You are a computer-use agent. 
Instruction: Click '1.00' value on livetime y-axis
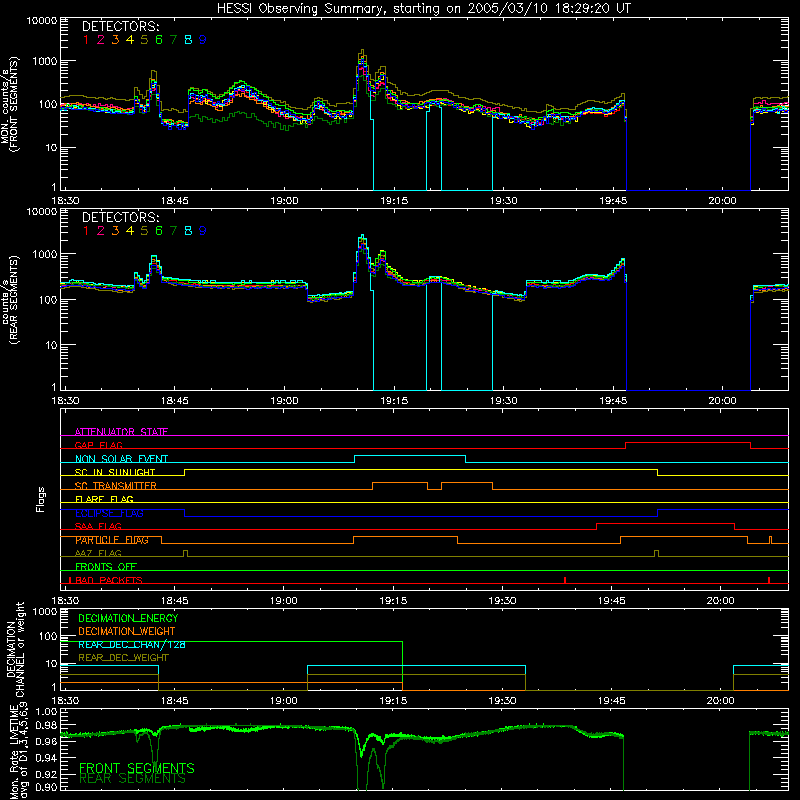click(x=46, y=711)
